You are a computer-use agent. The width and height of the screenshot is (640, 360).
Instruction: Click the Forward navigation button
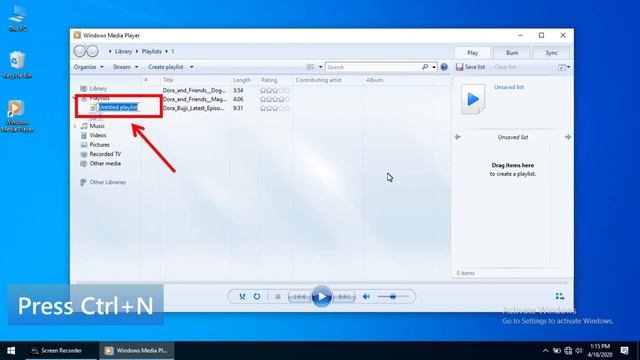click(x=93, y=51)
